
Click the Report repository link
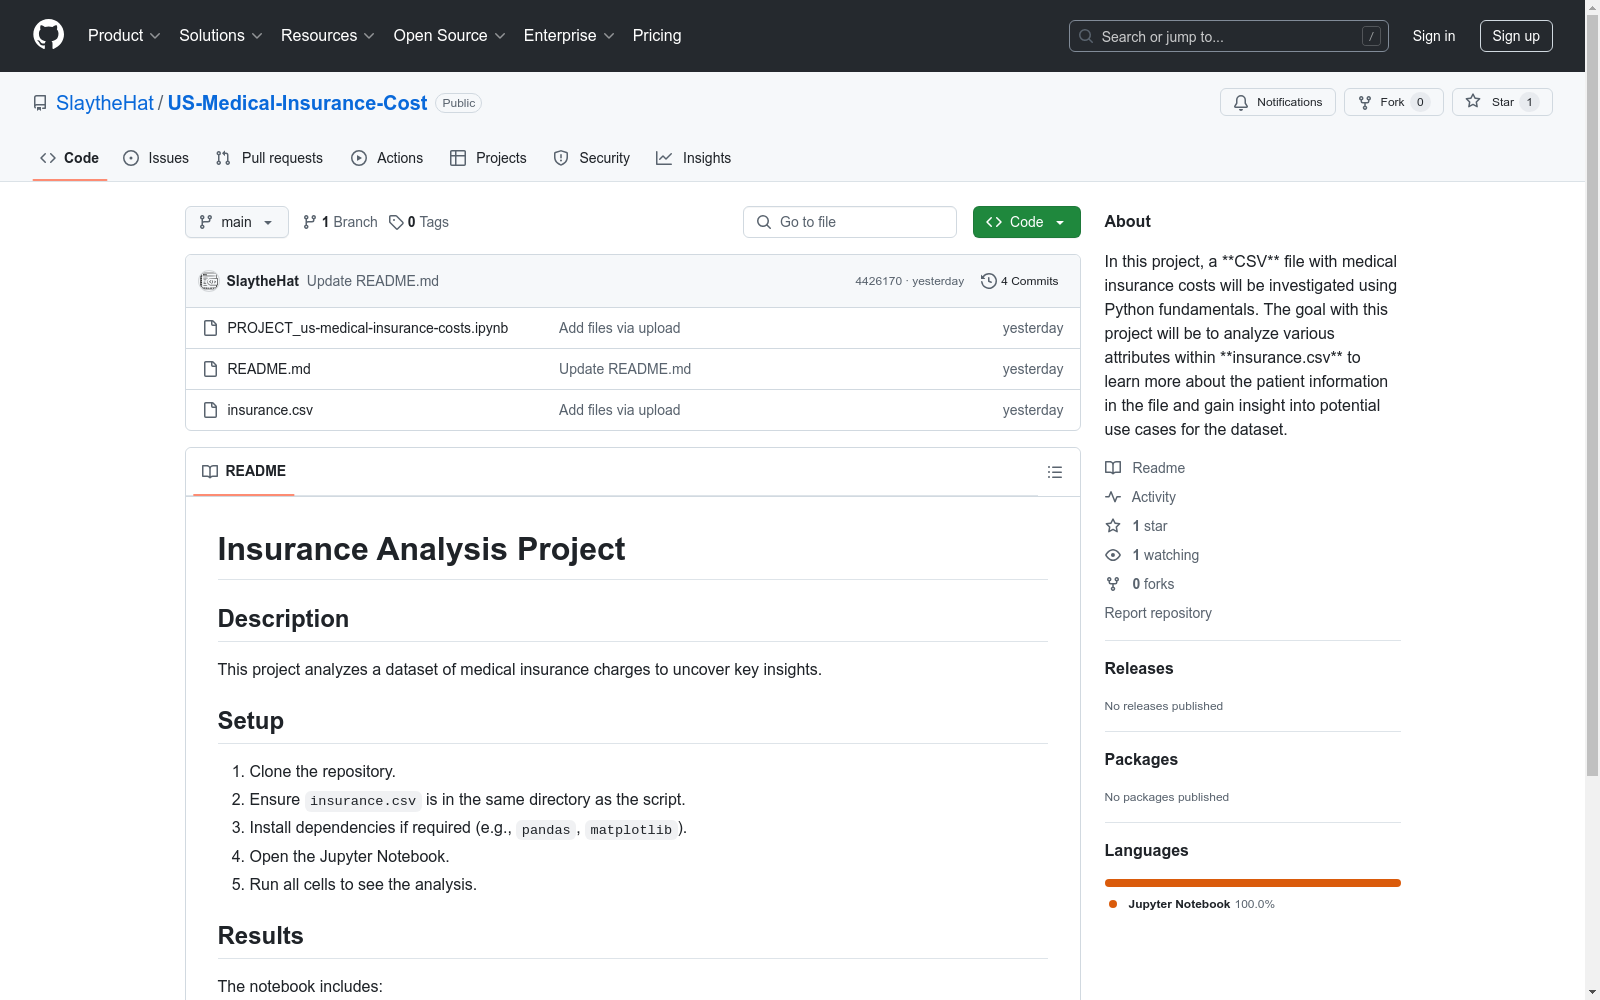coord(1158,613)
